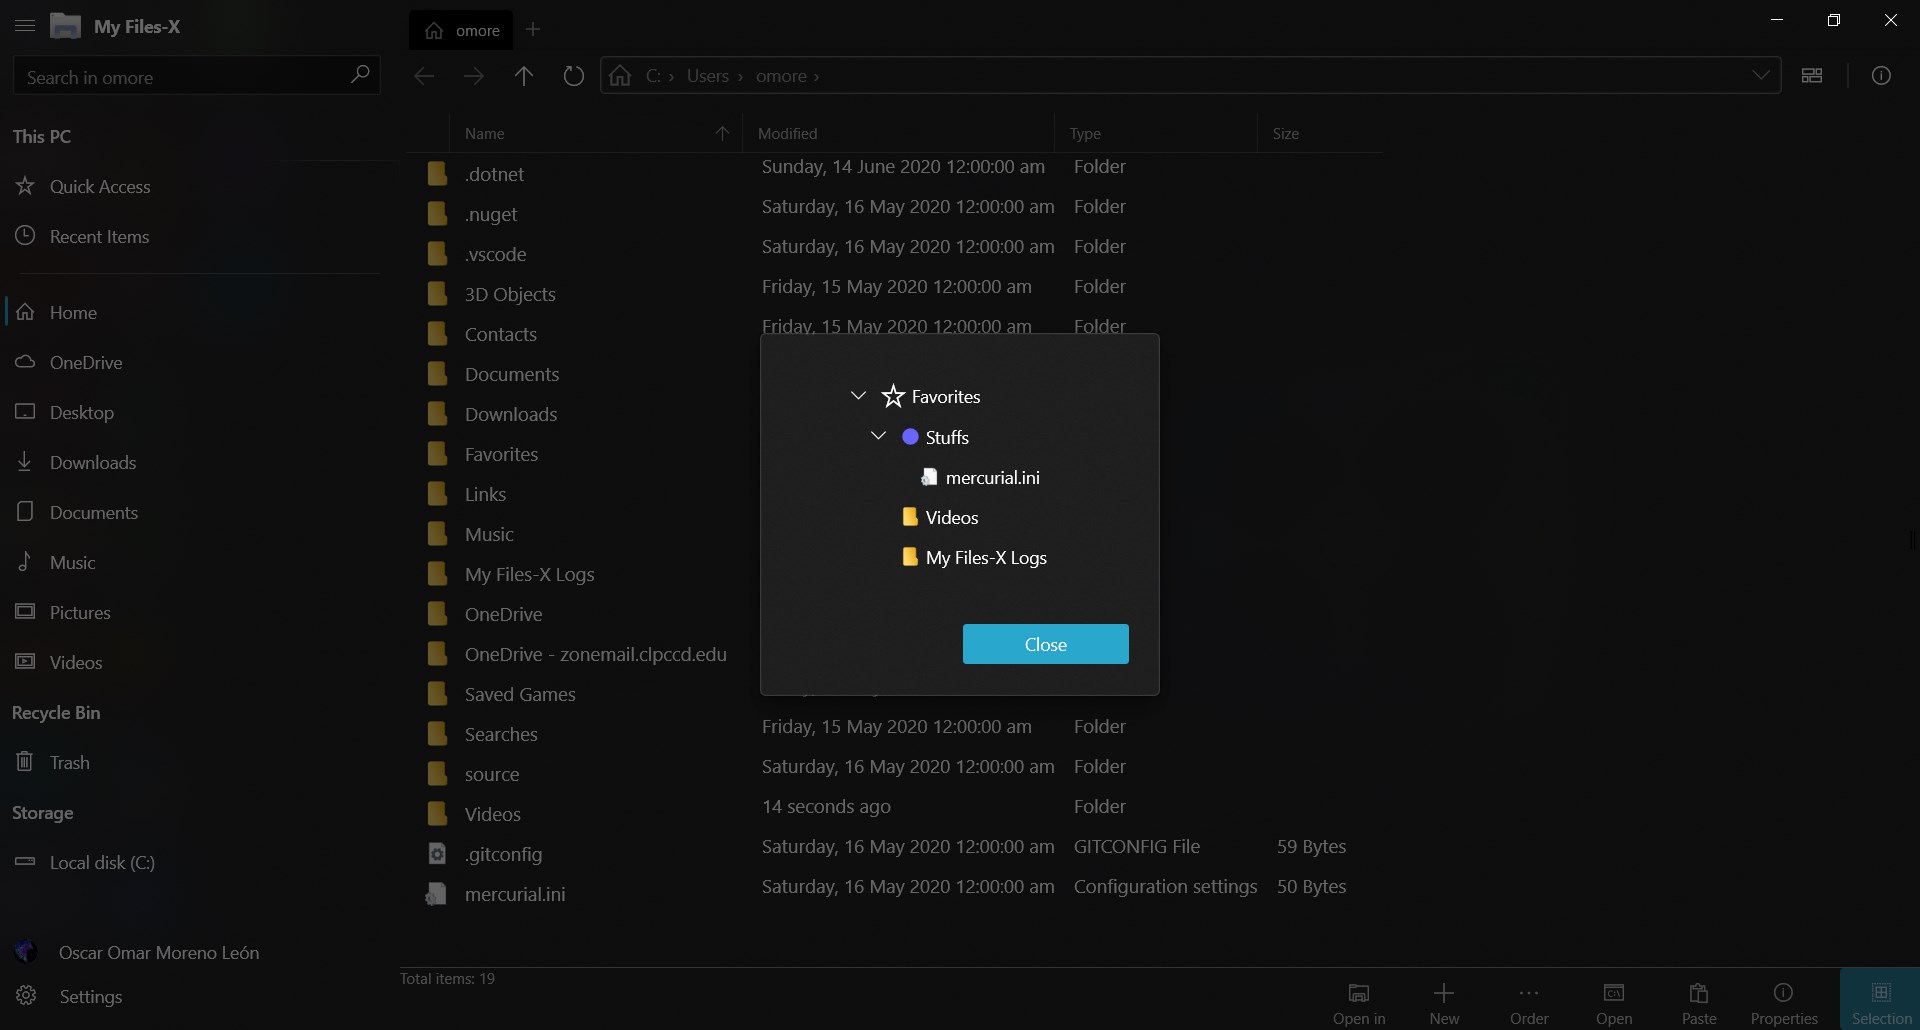
Task: Collapse the Favorites section in the dialog
Action: tap(858, 396)
